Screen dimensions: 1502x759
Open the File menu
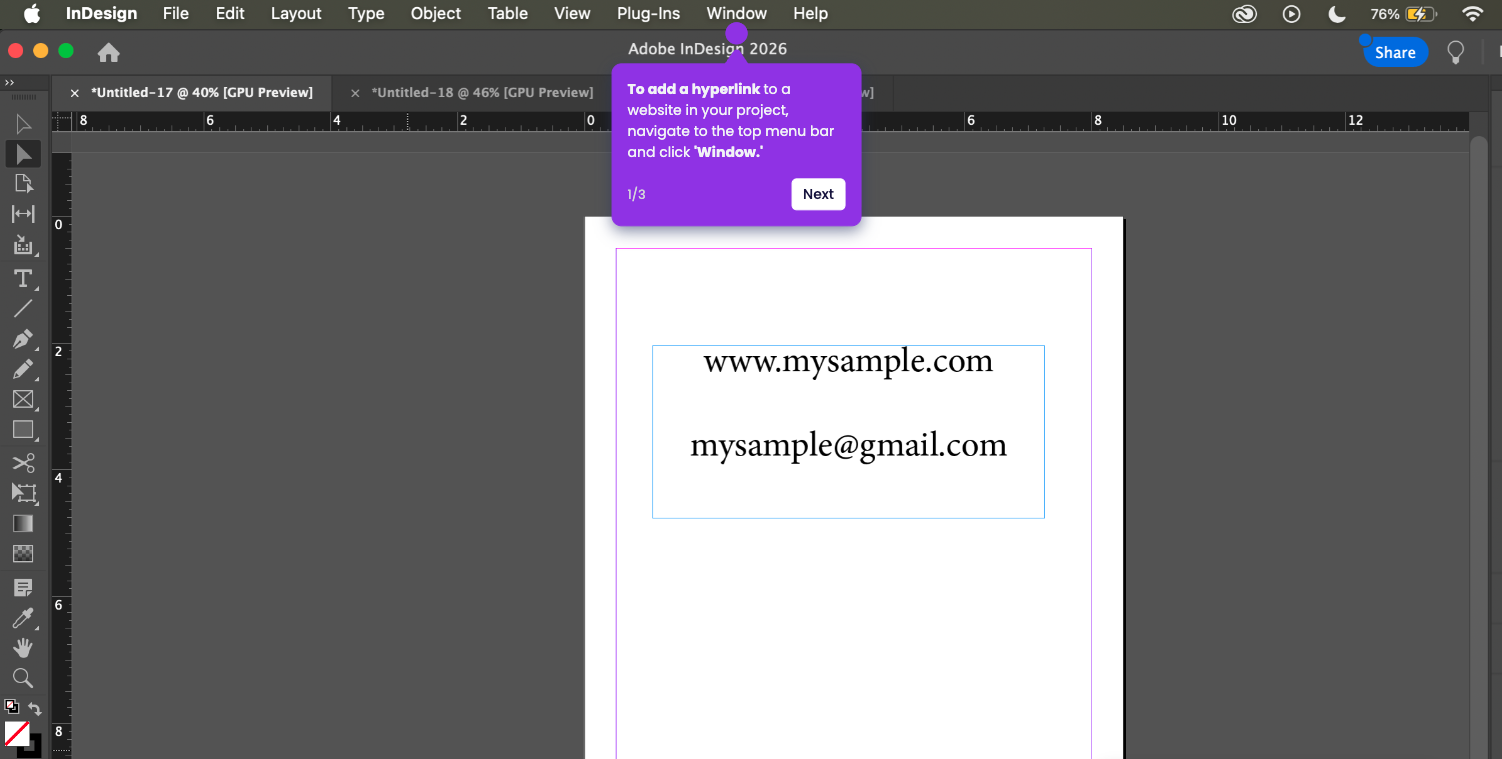(176, 13)
